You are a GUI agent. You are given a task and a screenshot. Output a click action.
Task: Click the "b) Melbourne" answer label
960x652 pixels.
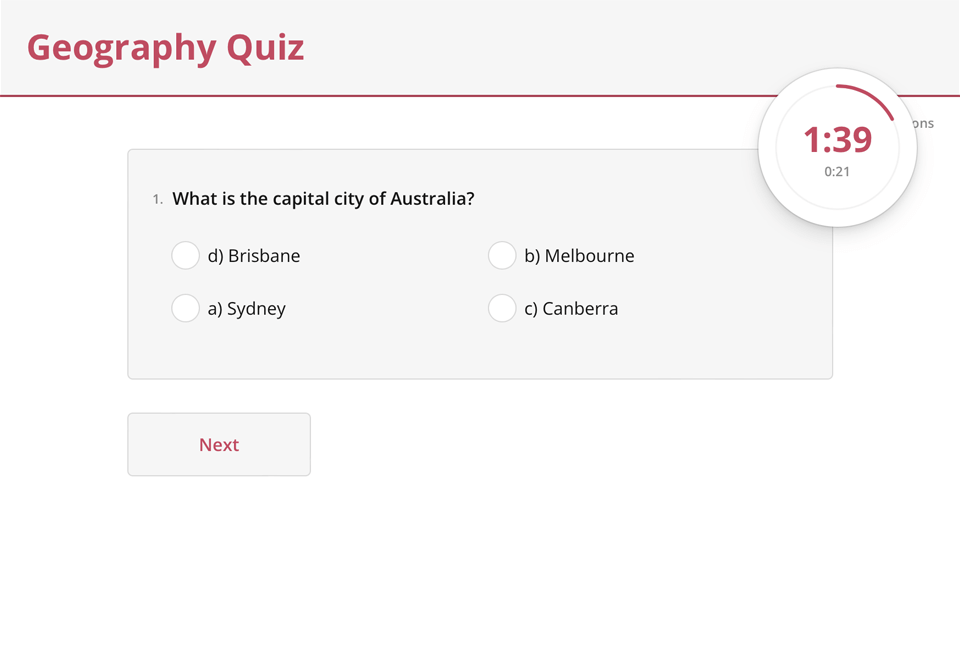[x=579, y=256]
